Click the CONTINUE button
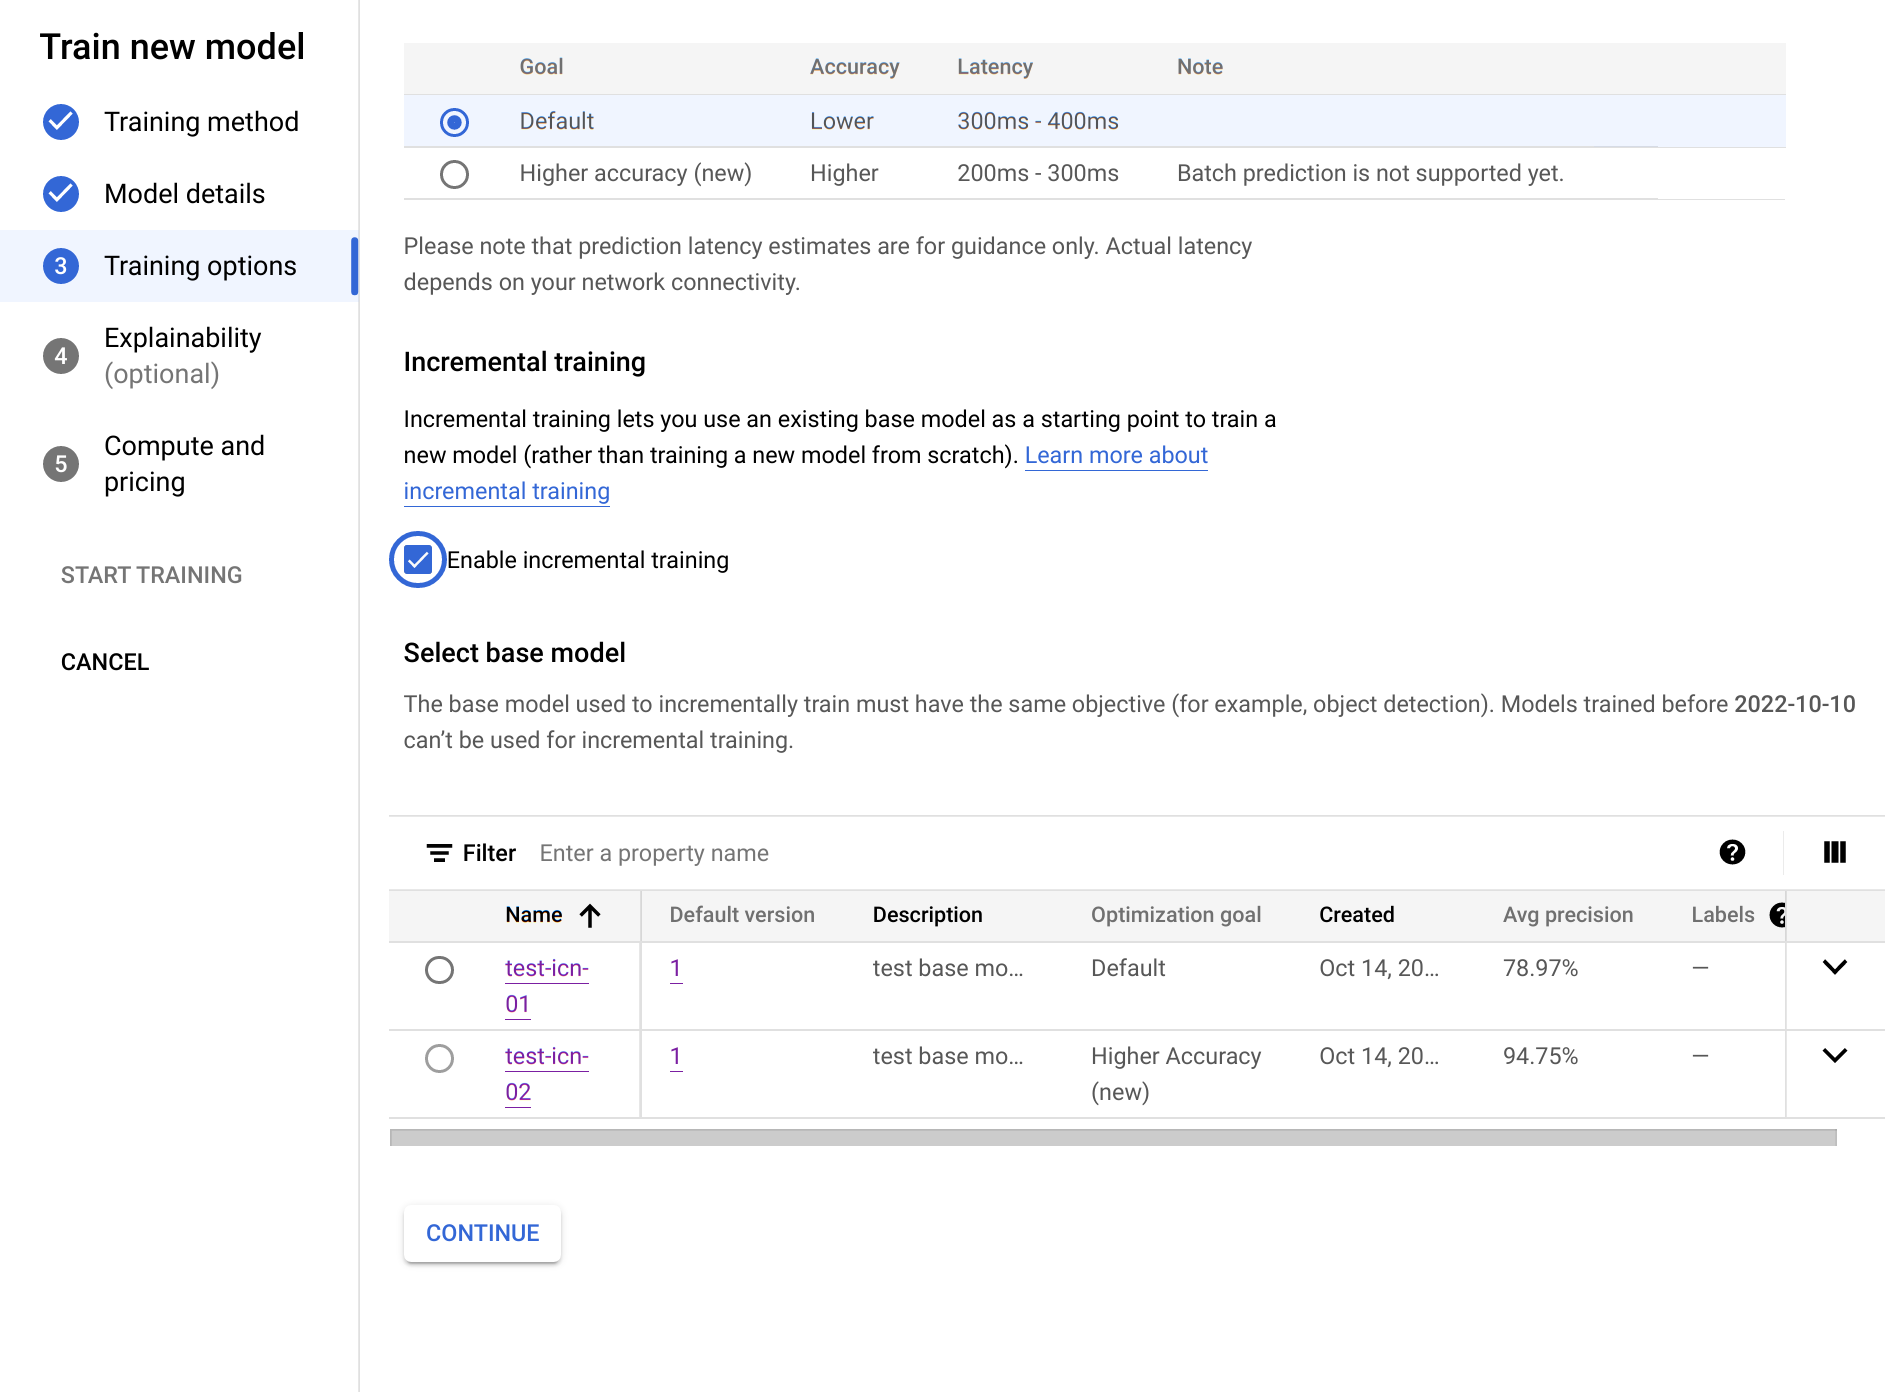Image resolution: width=1896 pixels, height=1392 pixels. pos(482,1233)
